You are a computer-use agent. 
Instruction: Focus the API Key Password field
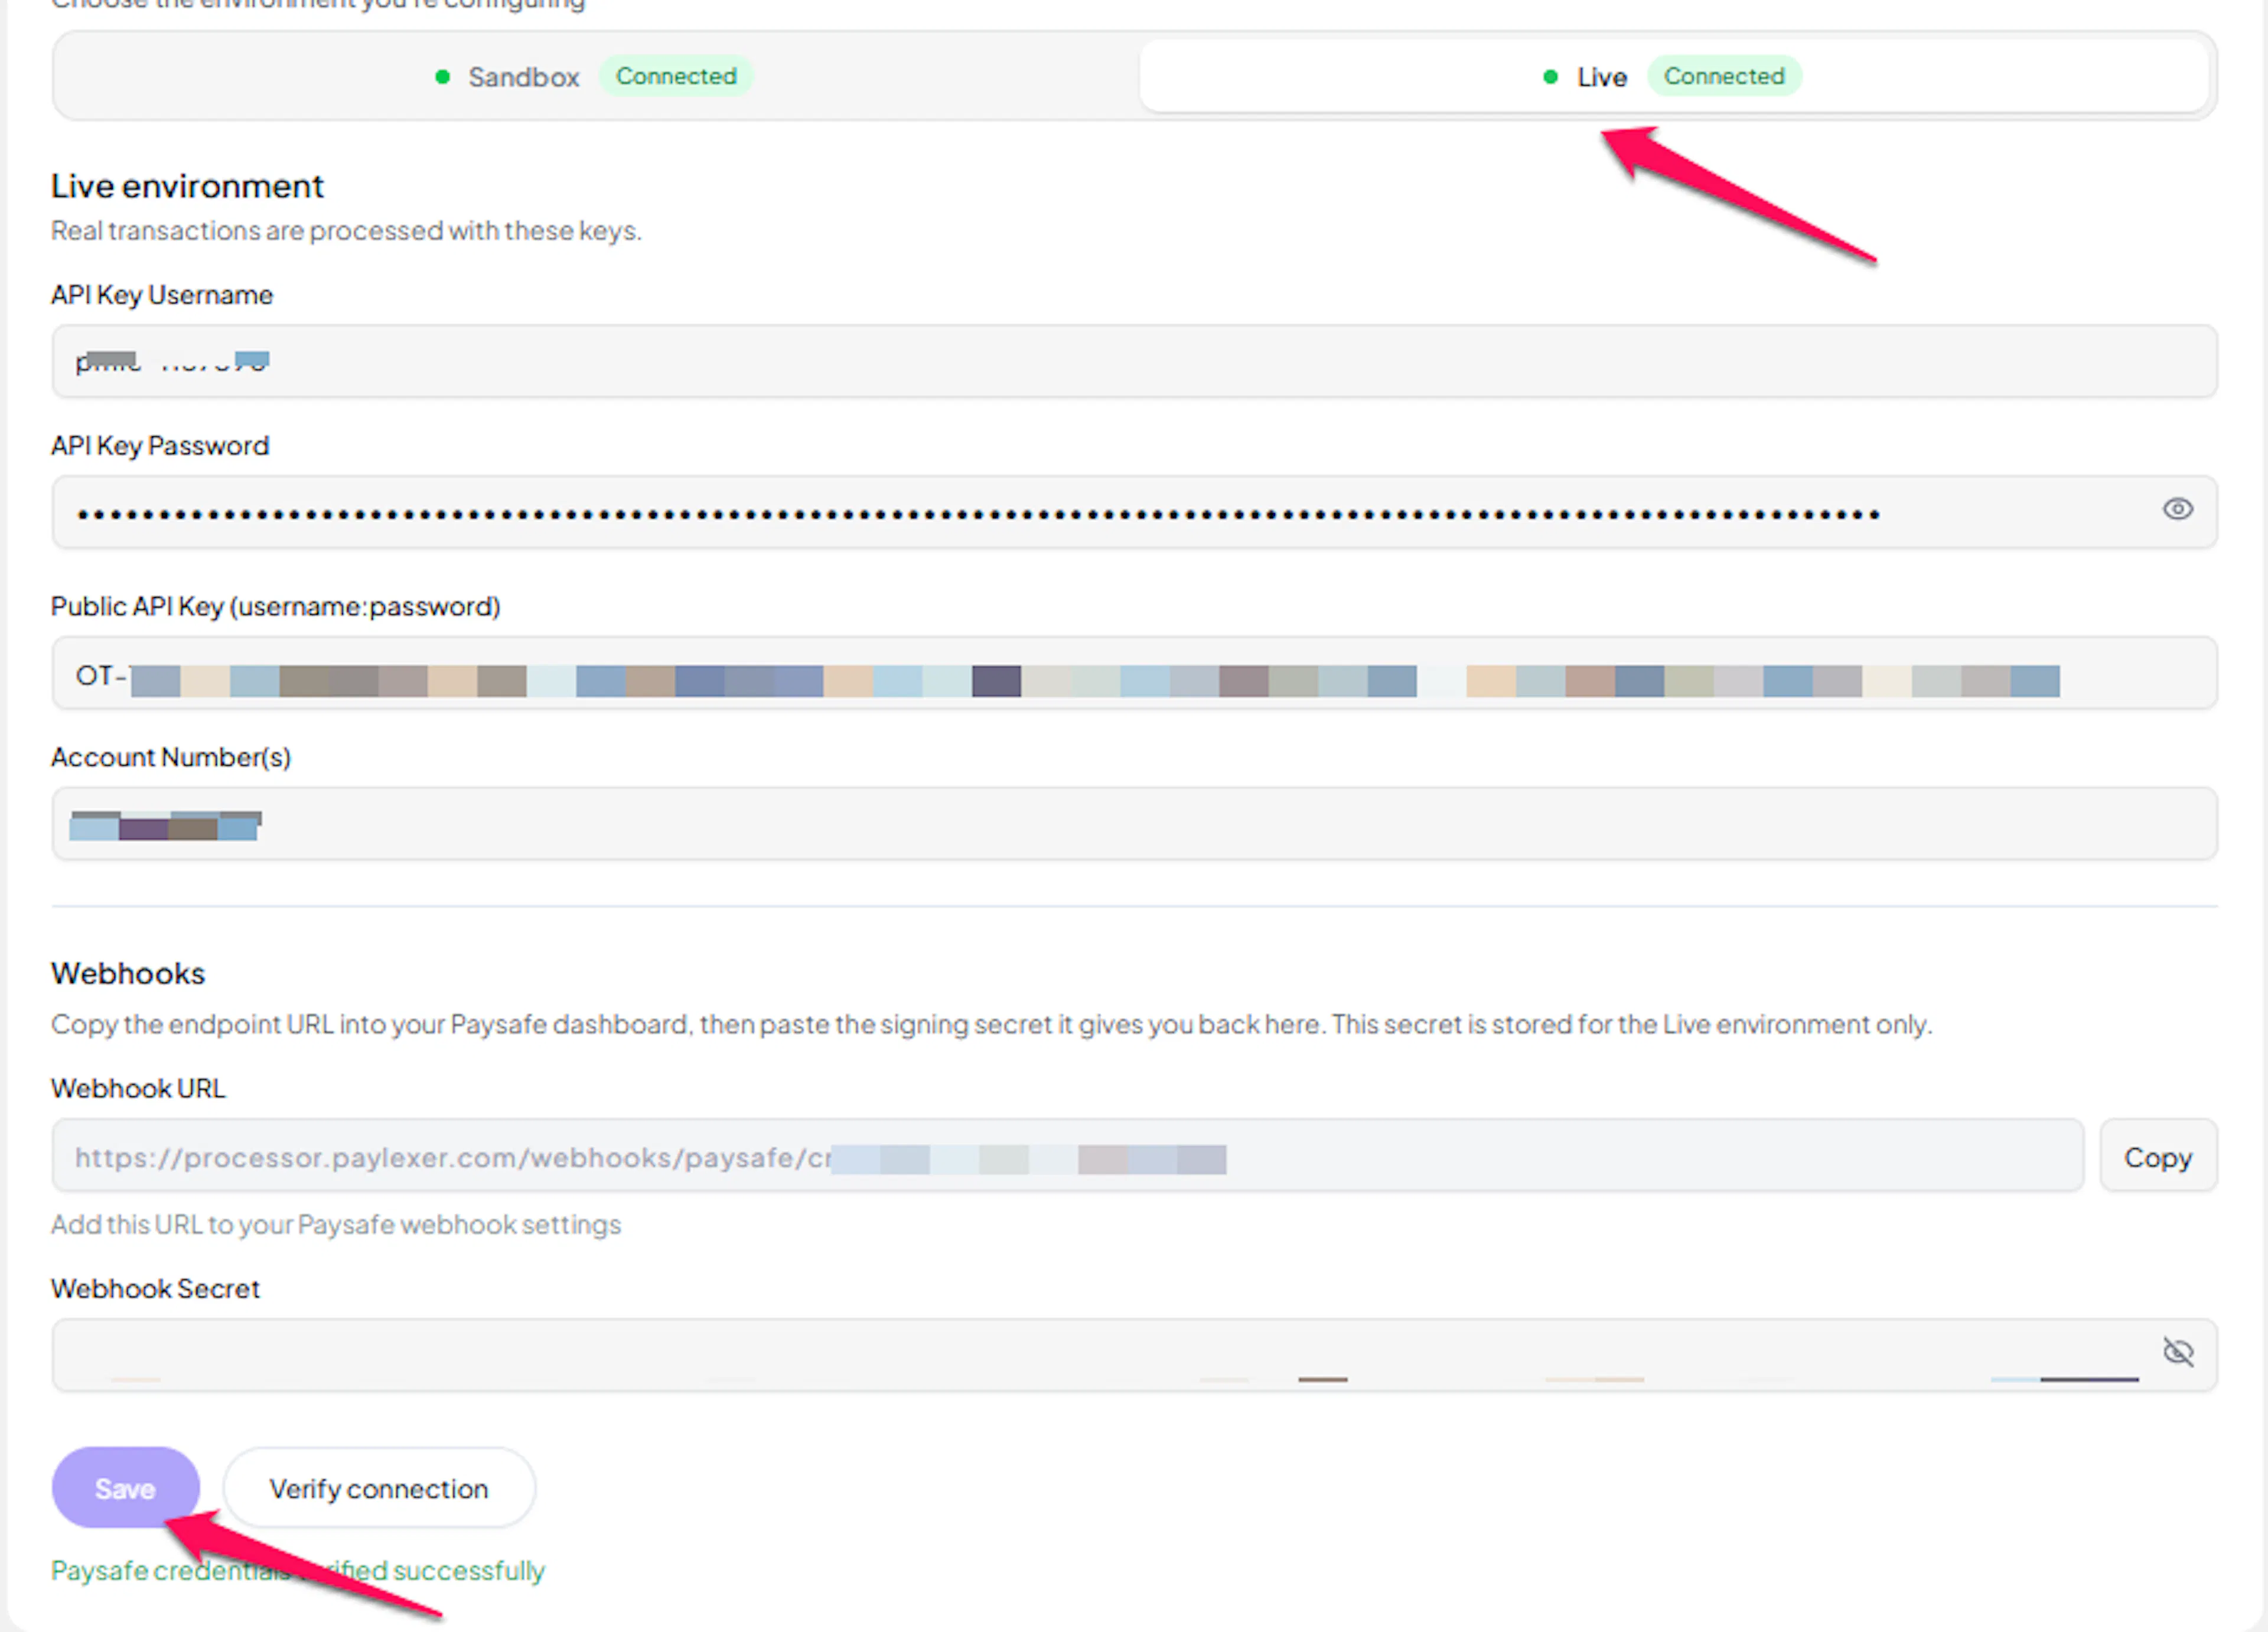pos(1134,512)
